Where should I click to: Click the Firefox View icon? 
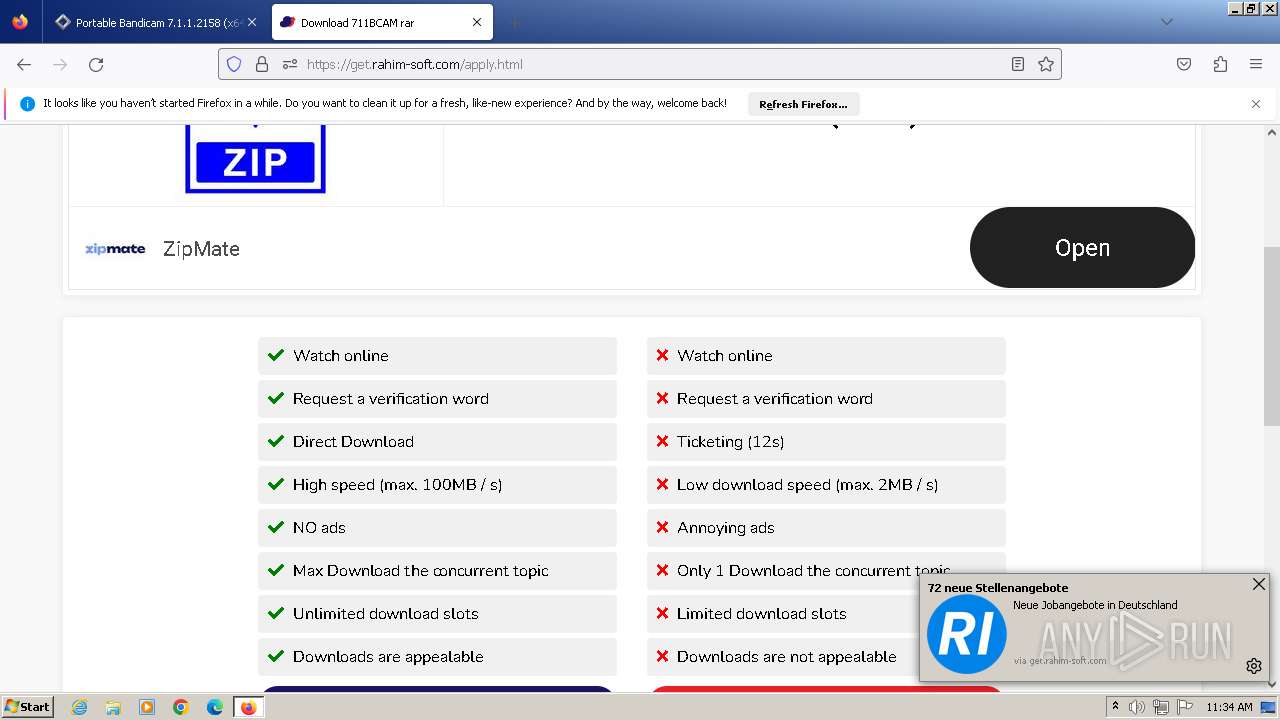point(20,22)
